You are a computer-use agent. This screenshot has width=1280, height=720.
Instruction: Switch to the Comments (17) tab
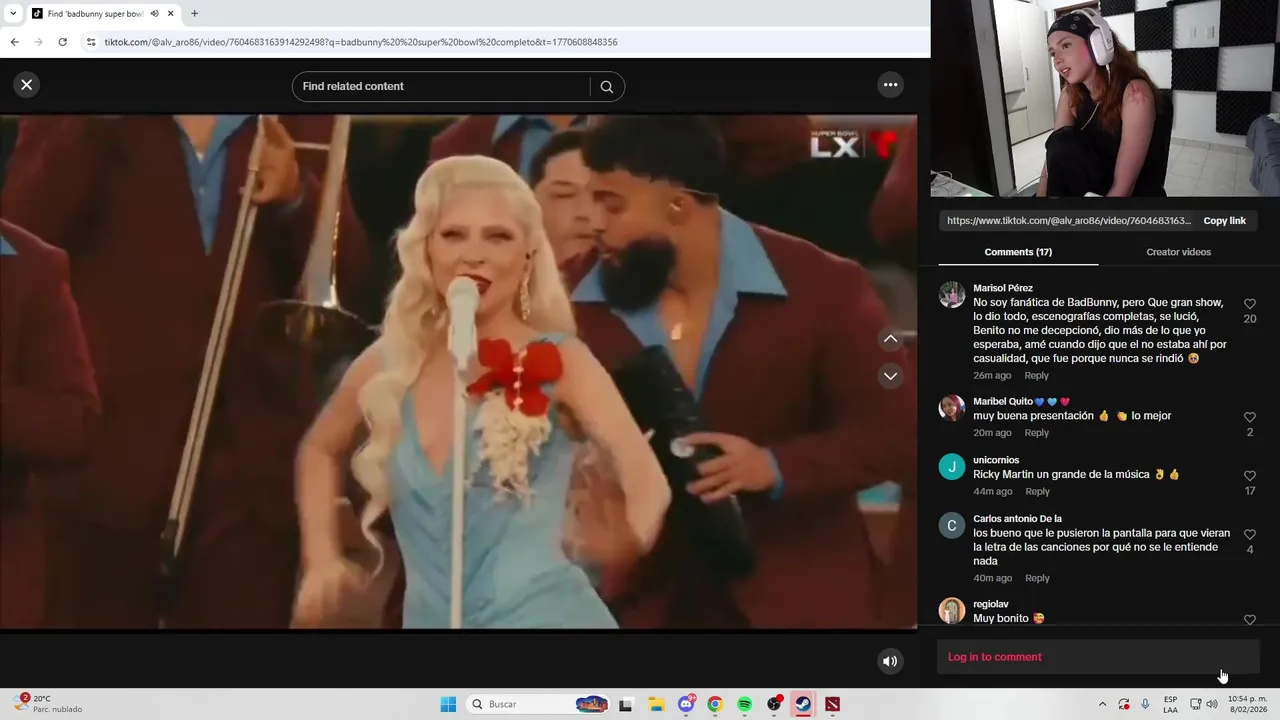point(1018,252)
